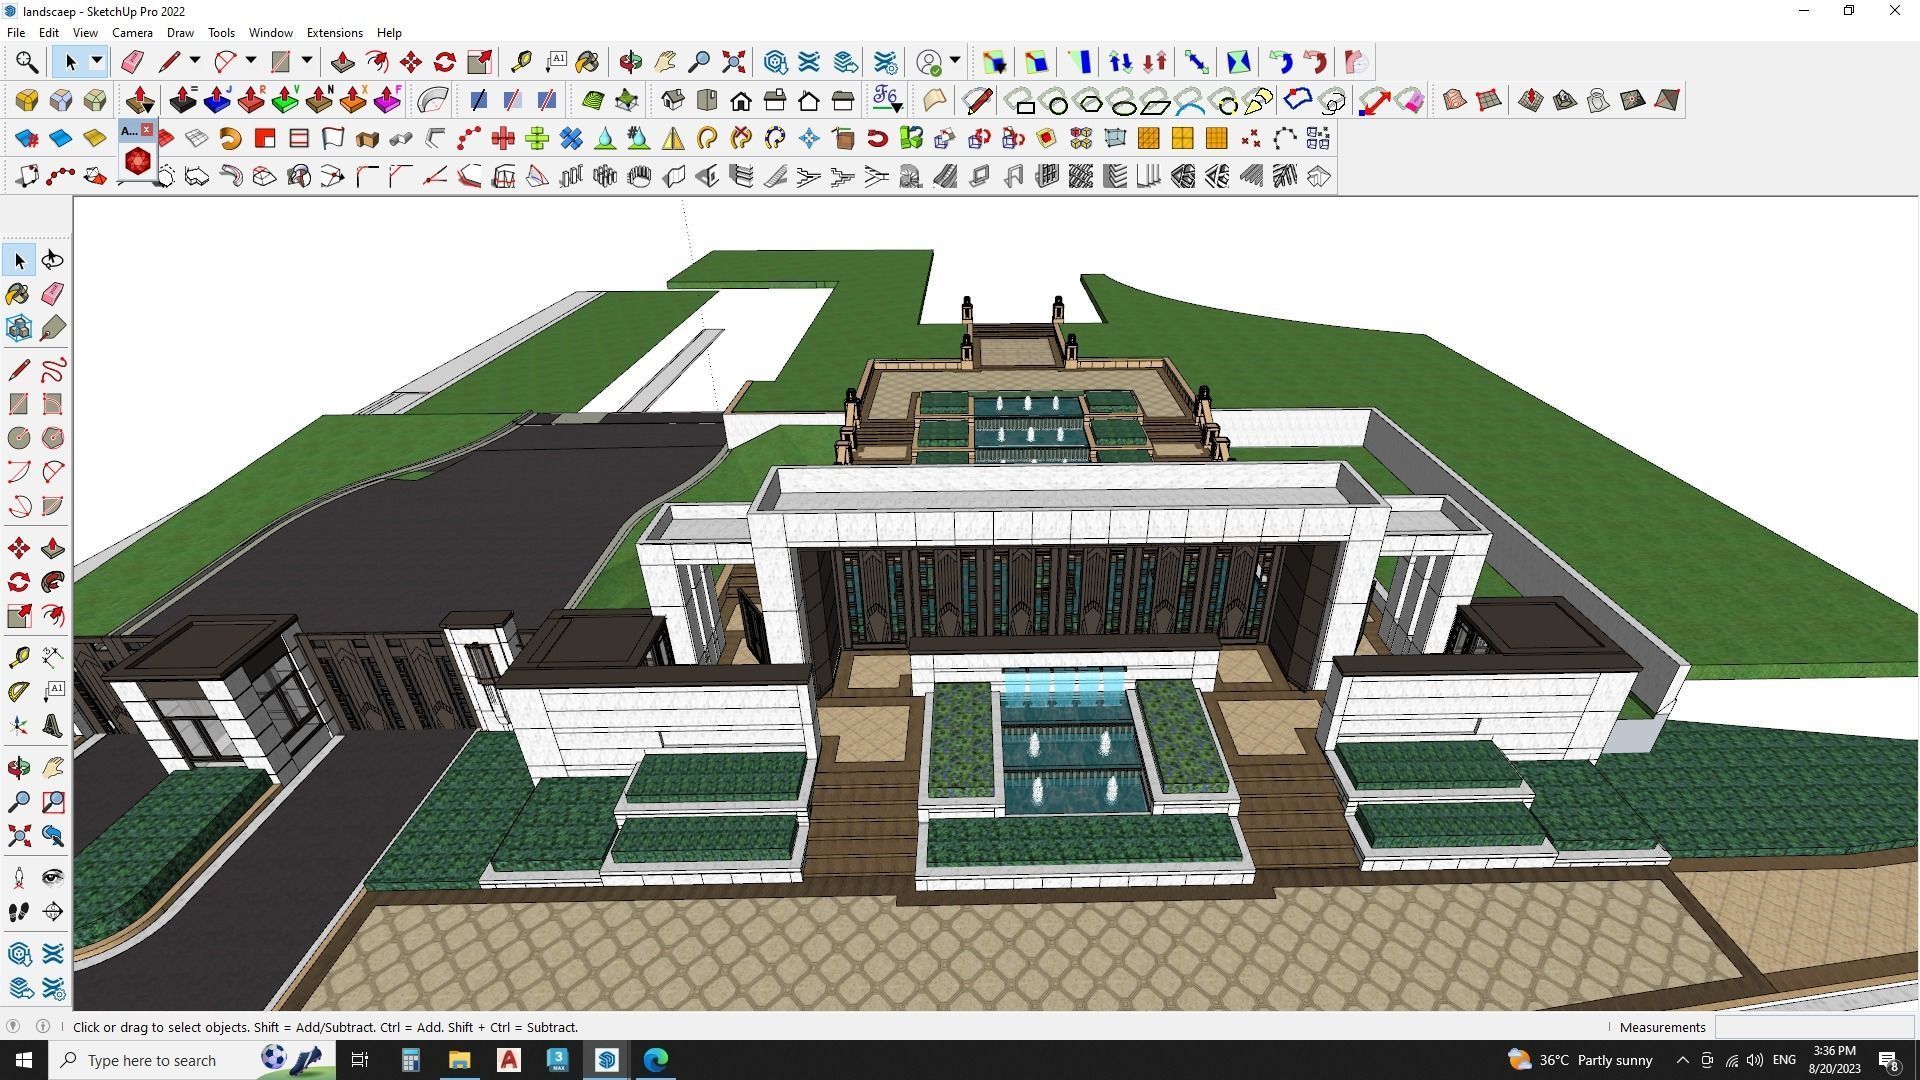Open the Windows Start menu

[x=24, y=1060]
